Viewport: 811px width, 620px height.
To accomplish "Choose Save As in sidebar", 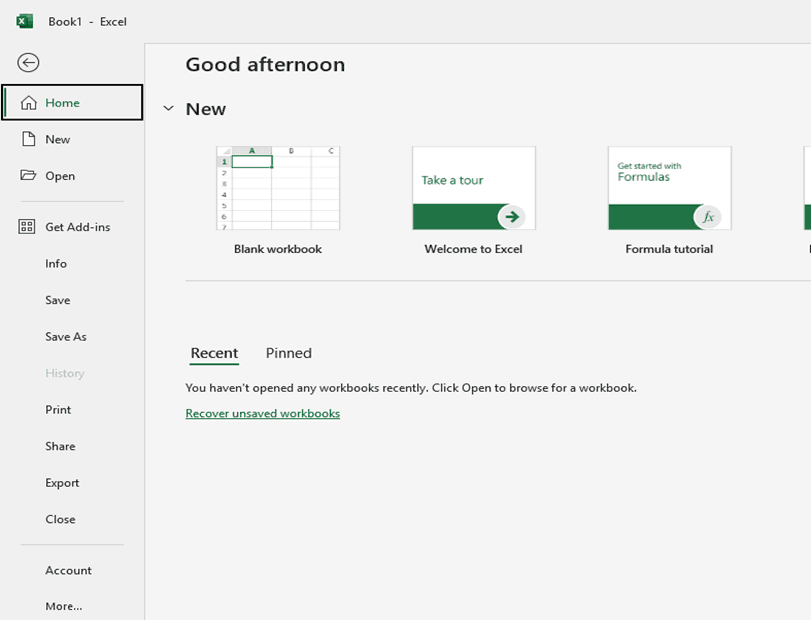I will tap(66, 337).
